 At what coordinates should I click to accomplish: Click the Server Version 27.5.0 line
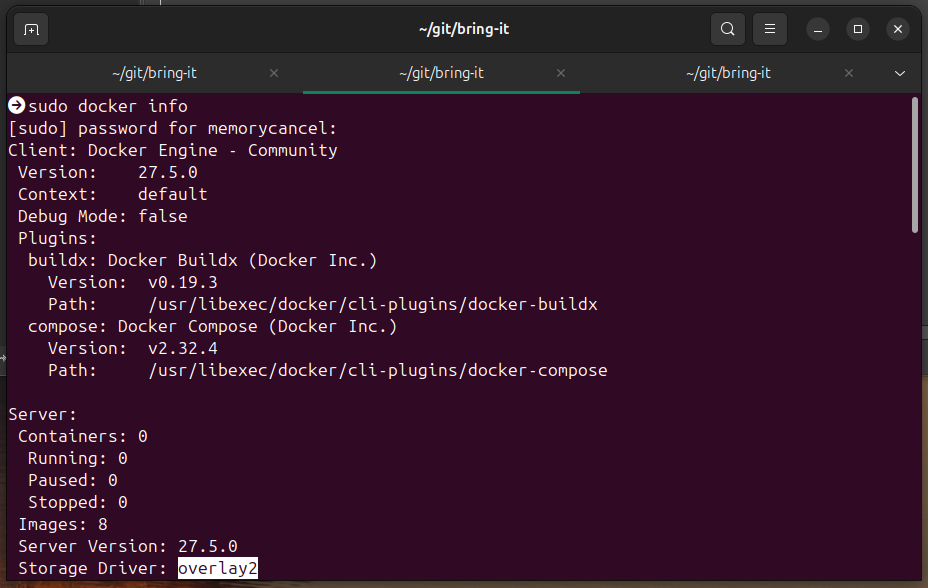click(128, 547)
